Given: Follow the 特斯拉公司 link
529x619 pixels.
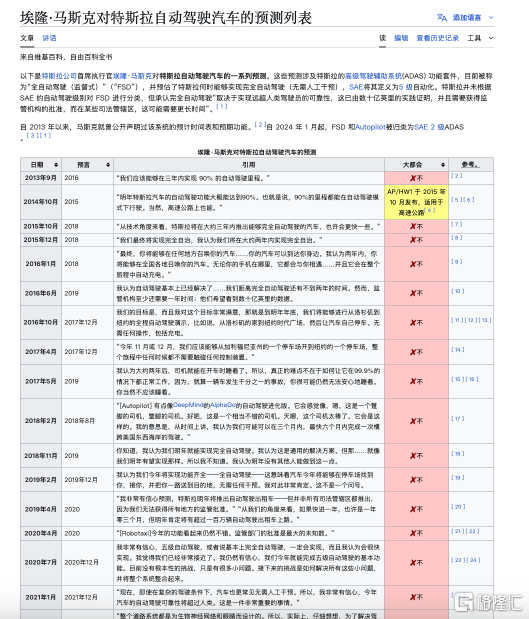Looking at the screenshot, I should (x=59, y=76).
